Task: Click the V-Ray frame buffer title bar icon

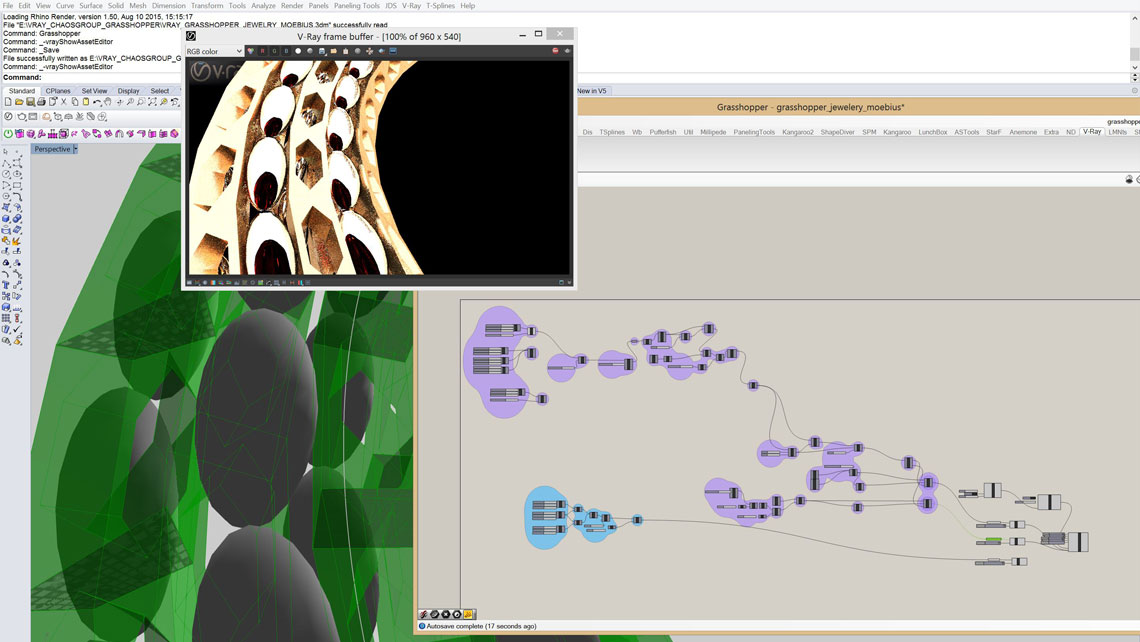Action: click(x=191, y=36)
